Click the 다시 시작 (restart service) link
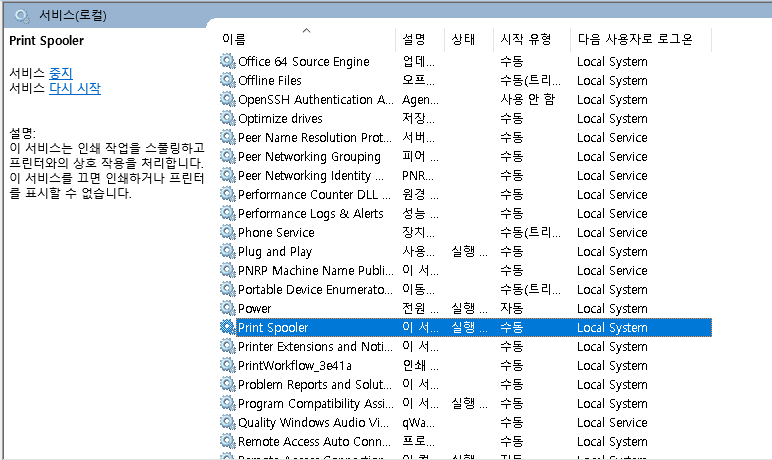The image size is (772, 460). (75, 88)
